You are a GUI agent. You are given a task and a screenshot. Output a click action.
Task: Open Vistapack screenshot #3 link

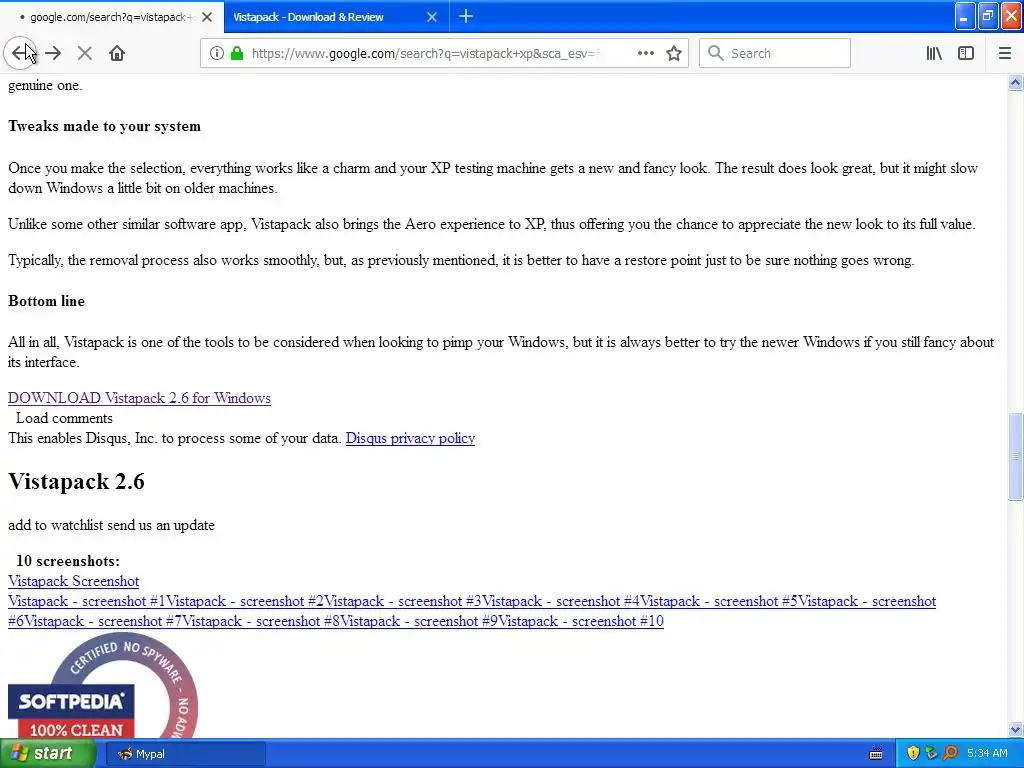point(403,601)
